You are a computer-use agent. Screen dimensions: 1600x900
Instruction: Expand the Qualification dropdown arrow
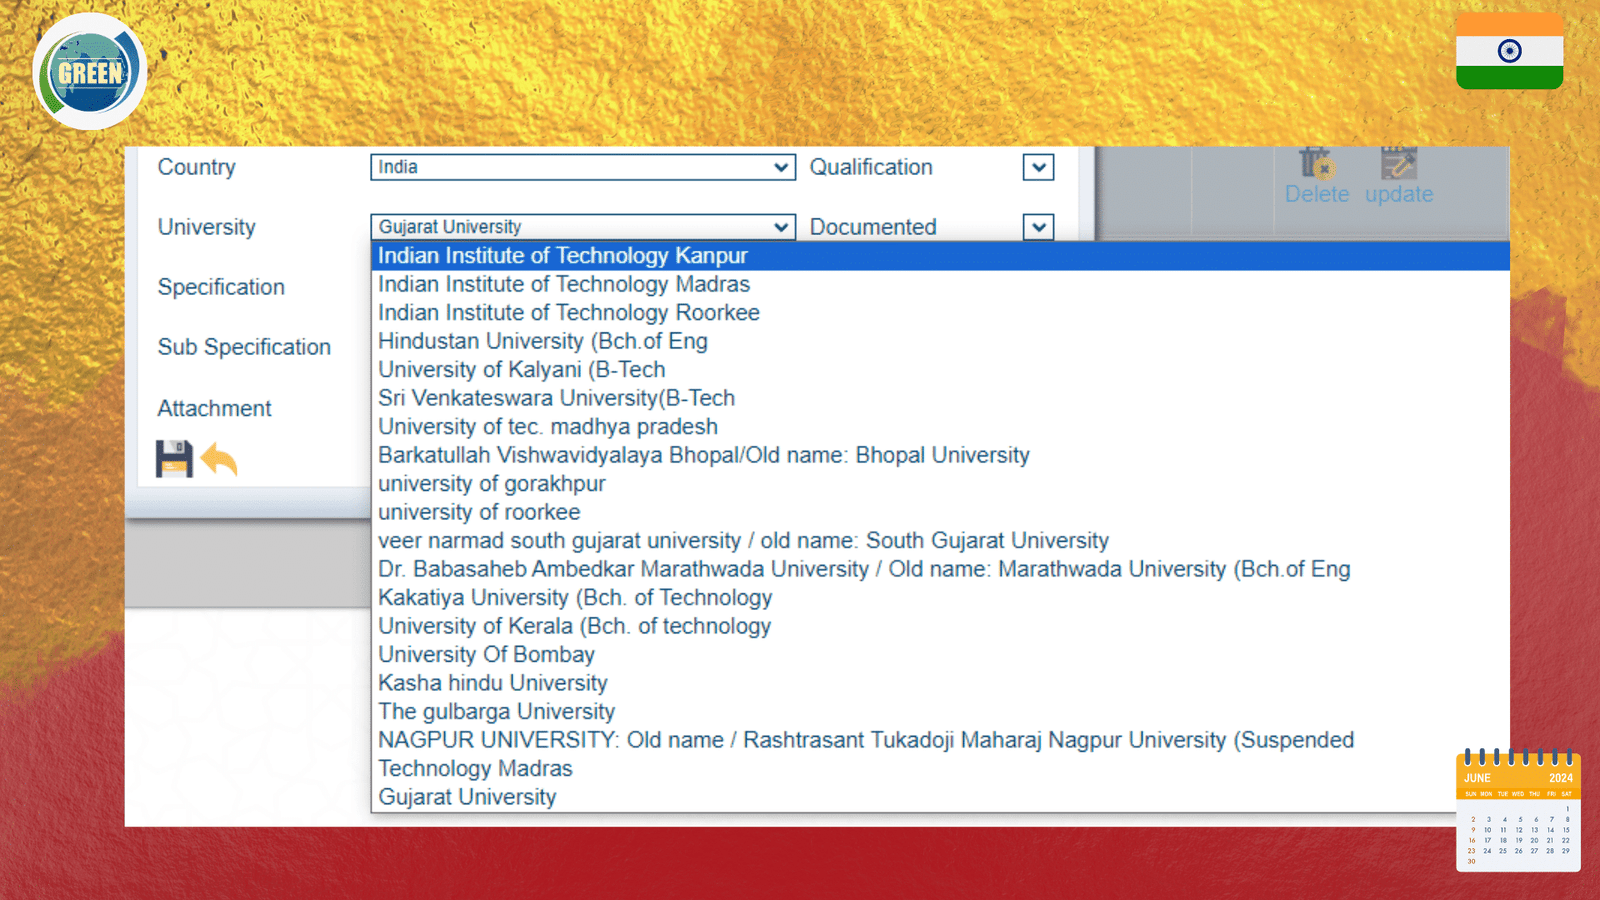pyautogui.click(x=1038, y=168)
